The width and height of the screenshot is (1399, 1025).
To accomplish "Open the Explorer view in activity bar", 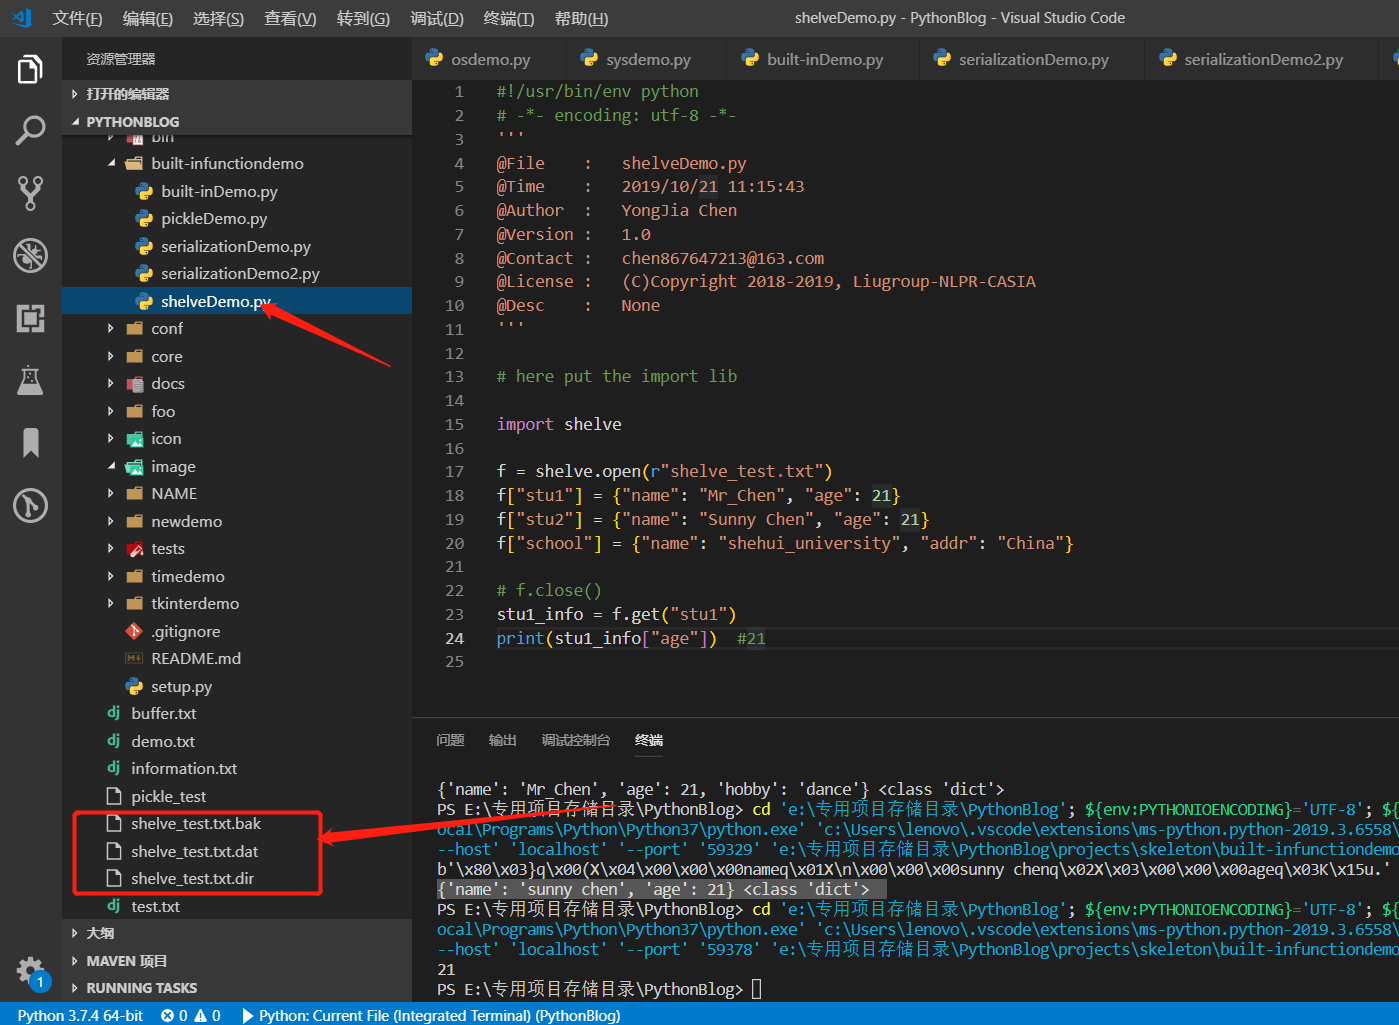I will coord(30,69).
